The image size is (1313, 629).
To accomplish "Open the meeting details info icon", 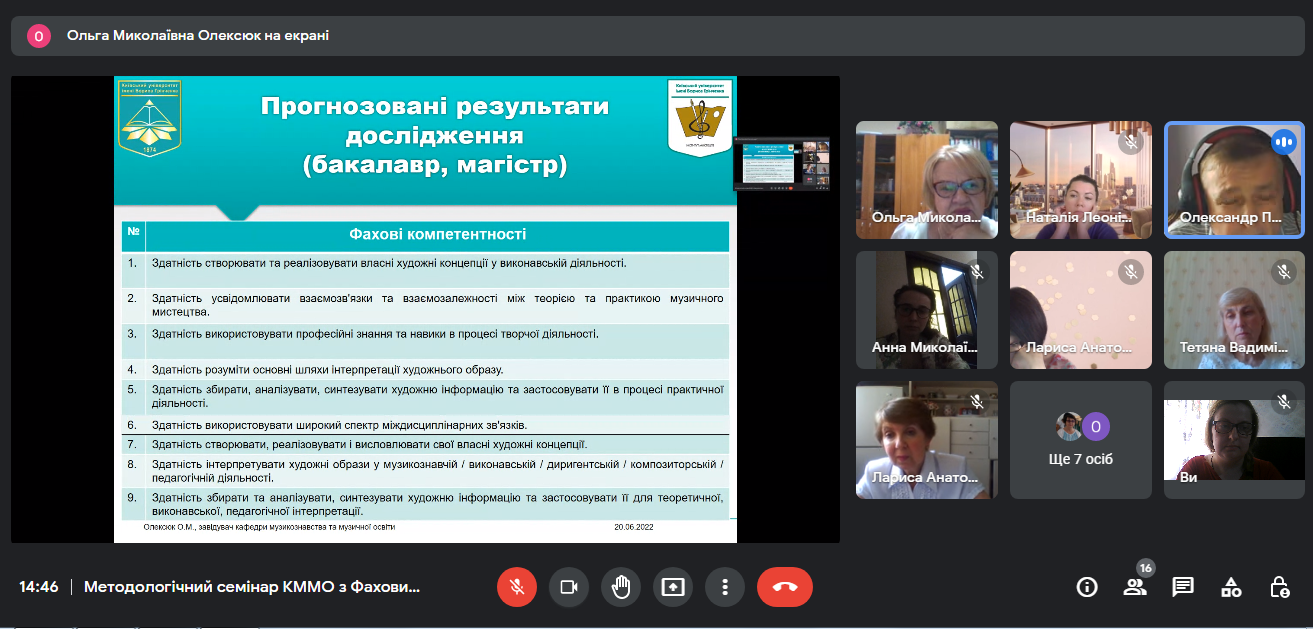I will (1087, 587).
